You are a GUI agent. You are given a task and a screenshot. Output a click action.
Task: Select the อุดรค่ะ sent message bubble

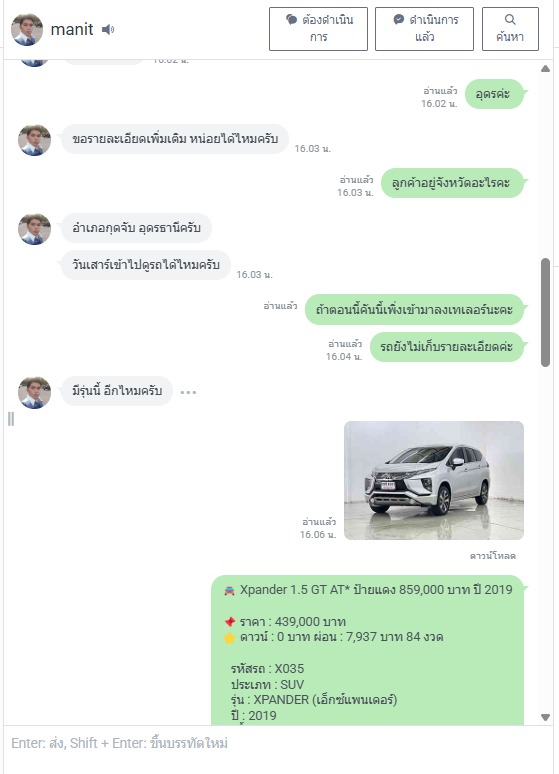(494, 94)
